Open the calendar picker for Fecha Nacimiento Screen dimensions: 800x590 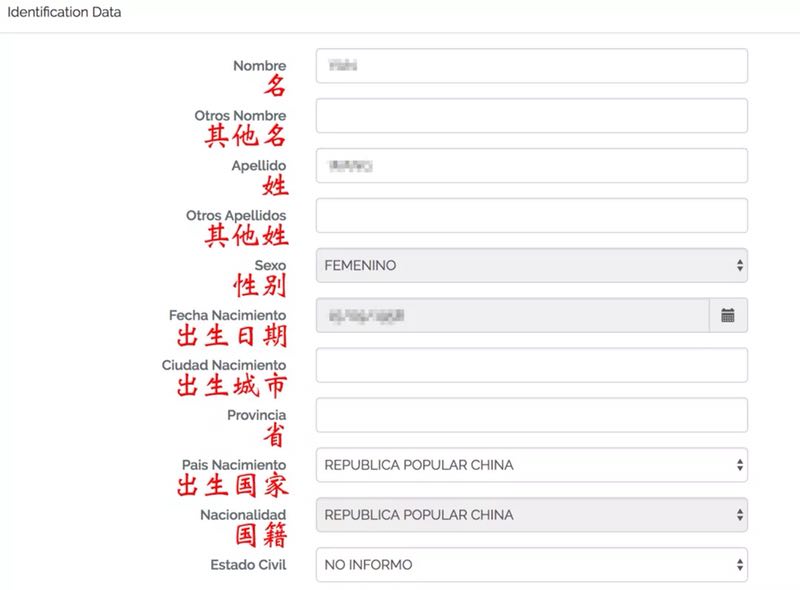[728, 315]
